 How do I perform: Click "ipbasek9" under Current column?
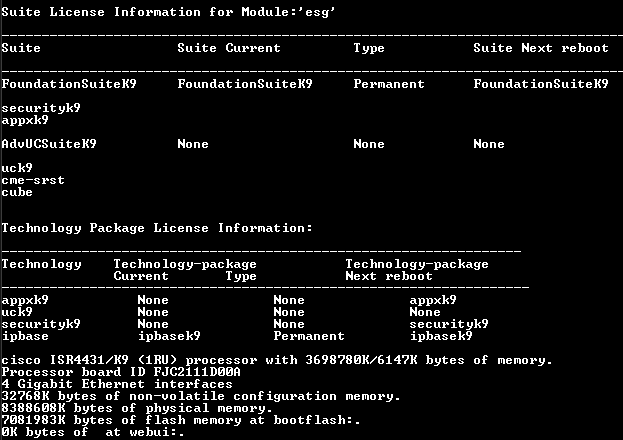coord(169,336)
